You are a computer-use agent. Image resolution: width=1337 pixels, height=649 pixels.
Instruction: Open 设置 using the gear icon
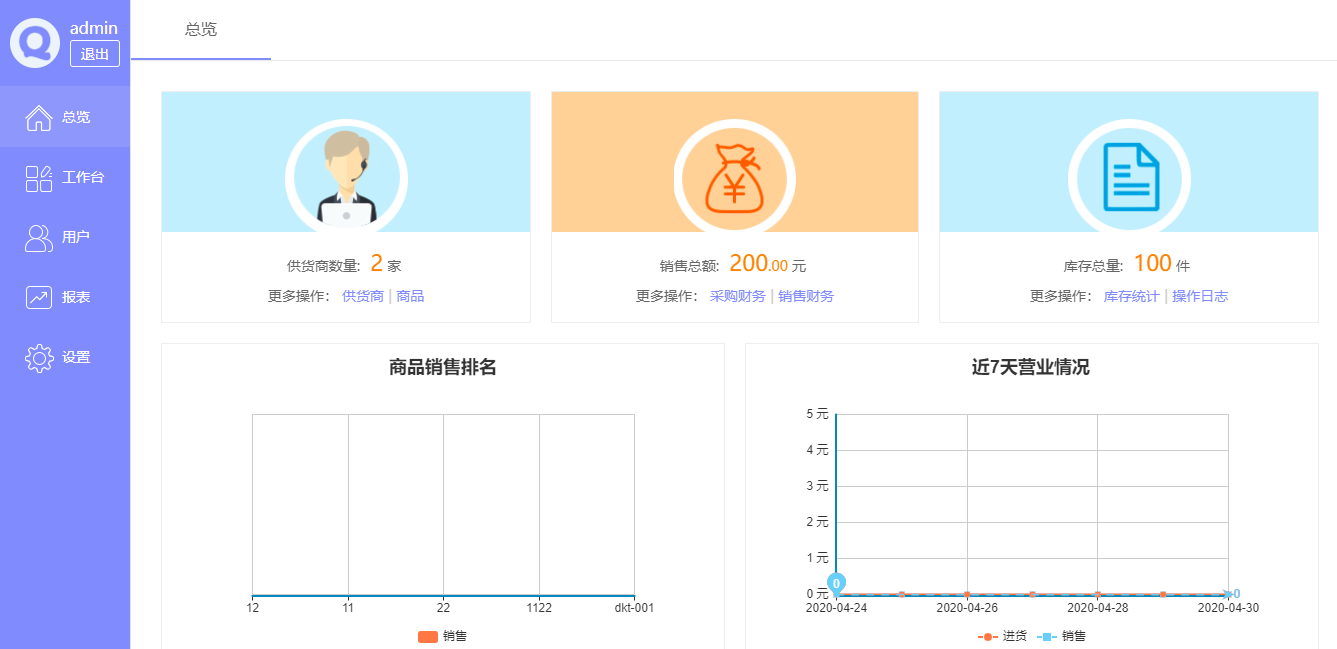[x=39, y=357]
